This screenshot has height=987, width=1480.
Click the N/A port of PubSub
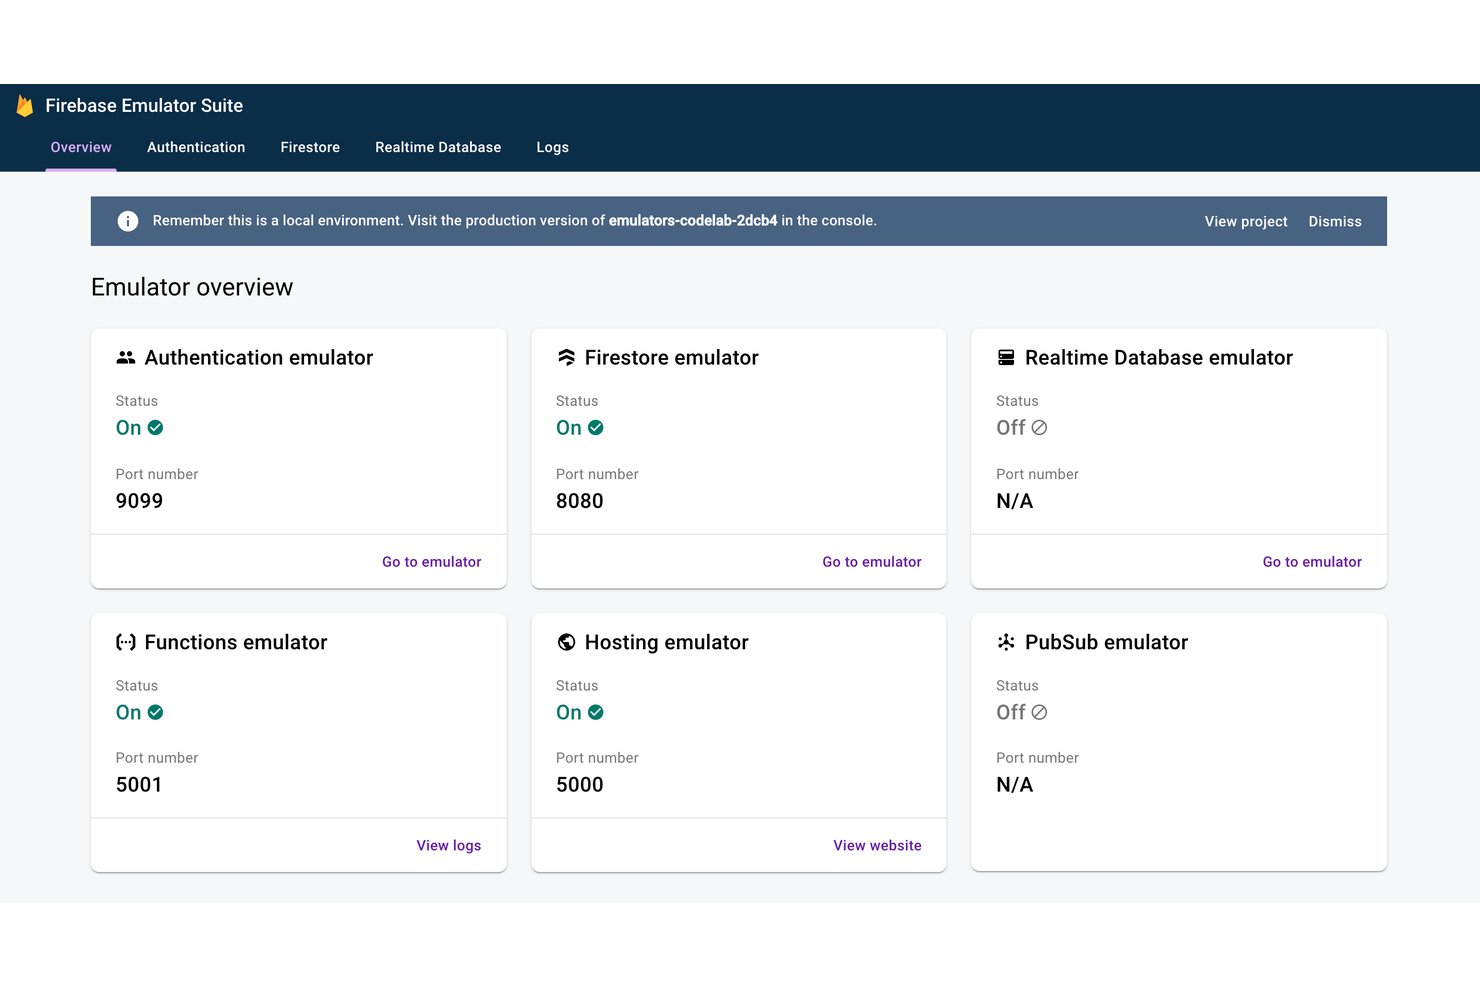(1015, 785)
